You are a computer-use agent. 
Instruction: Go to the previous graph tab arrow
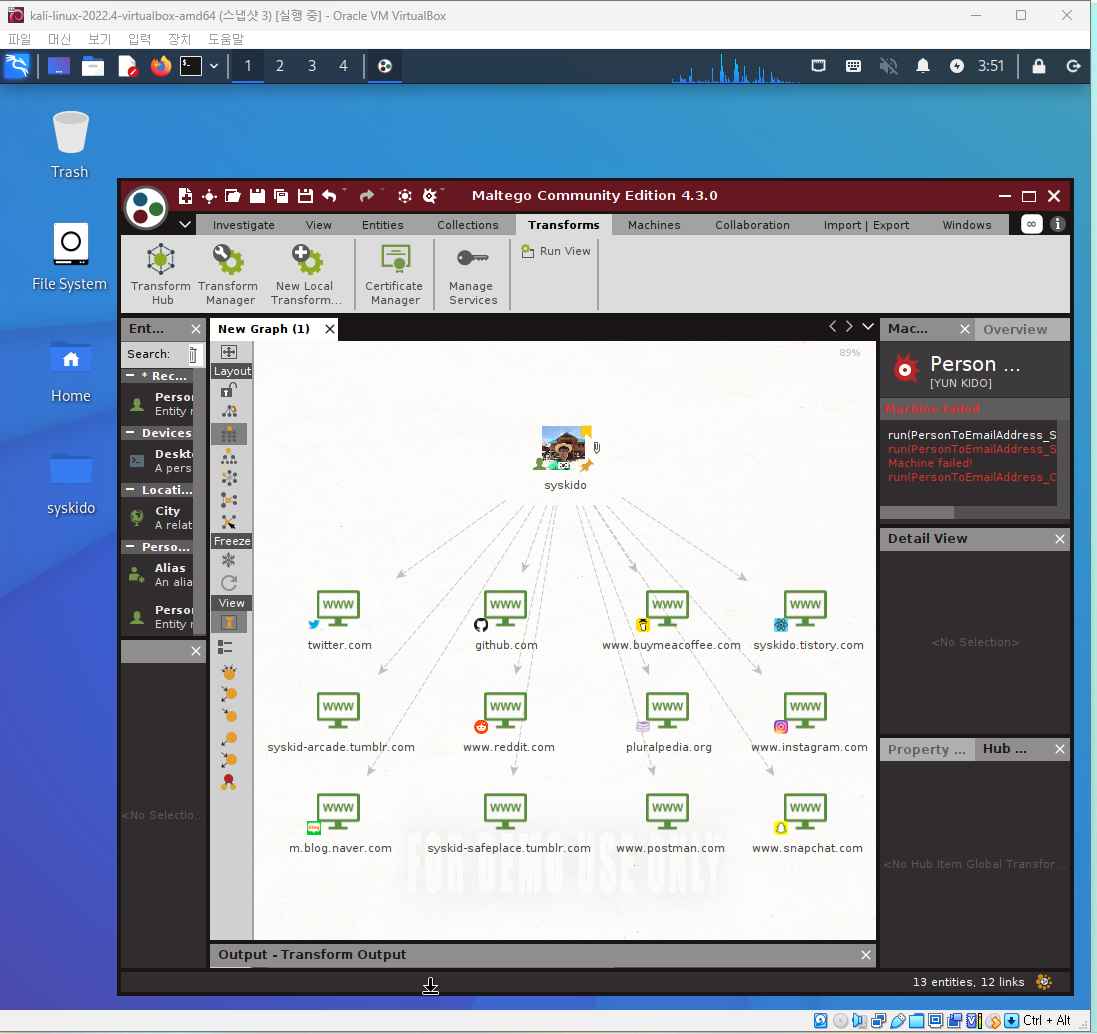pos(833,326)
